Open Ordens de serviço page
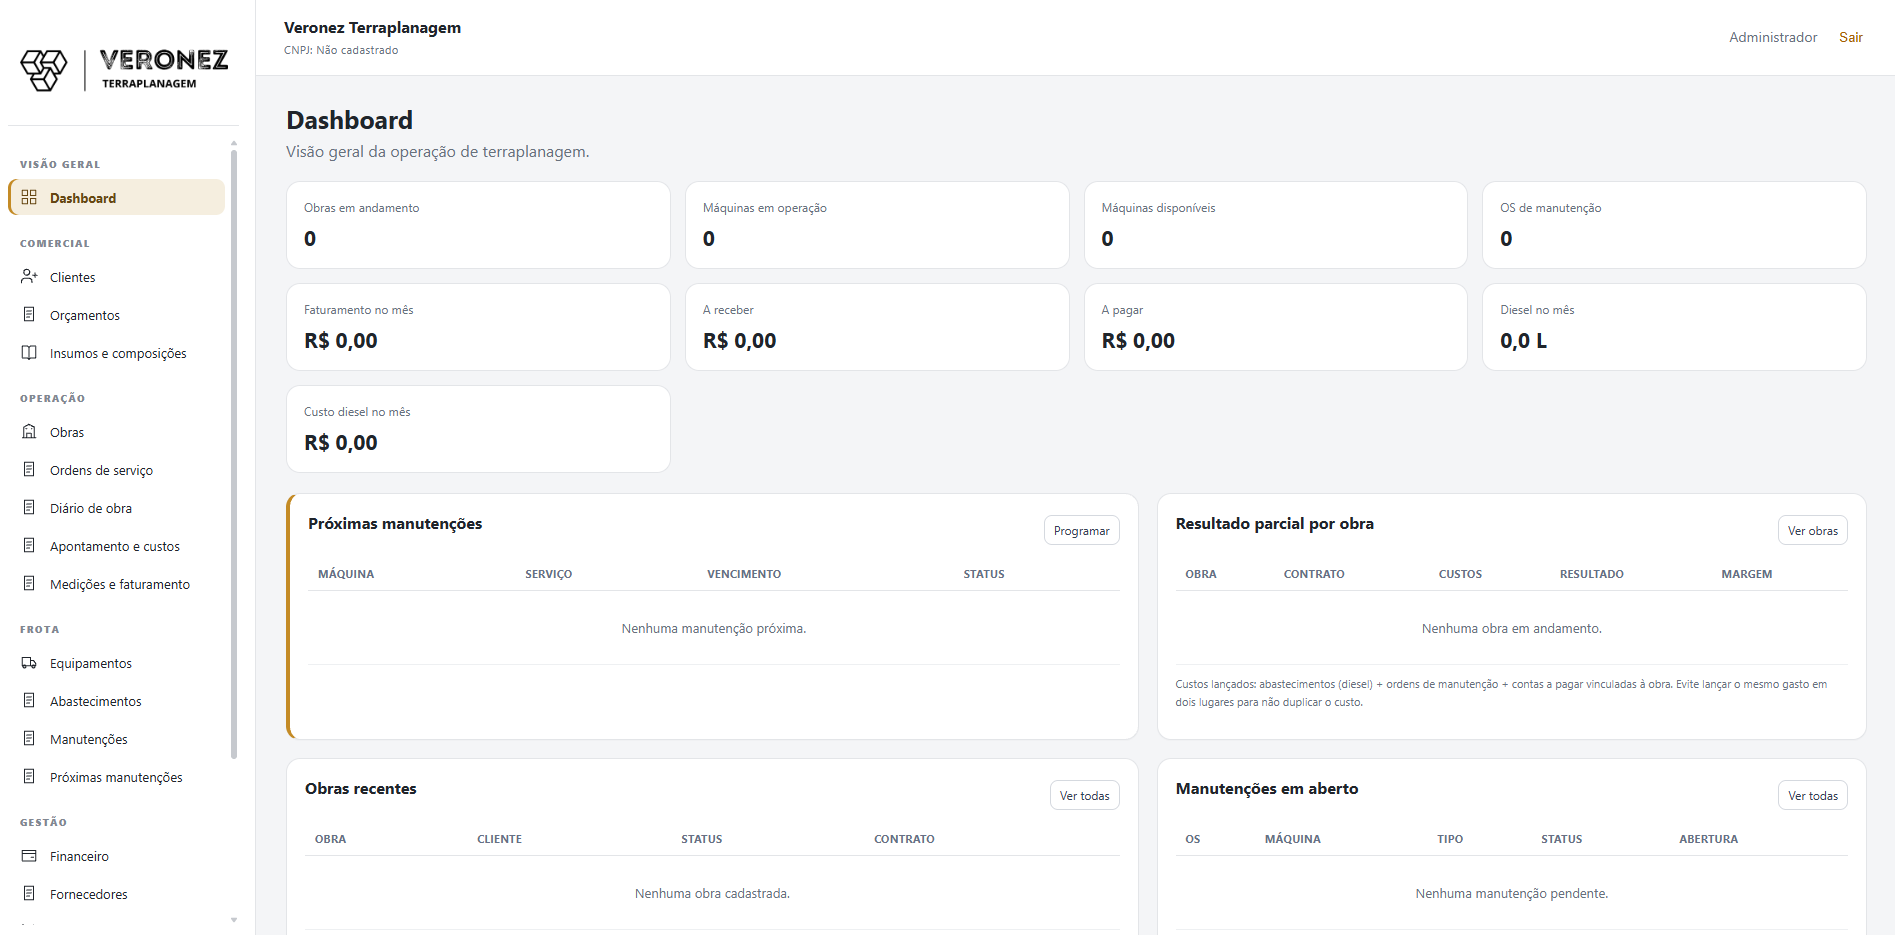The width and height of the screenshot is (1895, 935). click(117, 470)
